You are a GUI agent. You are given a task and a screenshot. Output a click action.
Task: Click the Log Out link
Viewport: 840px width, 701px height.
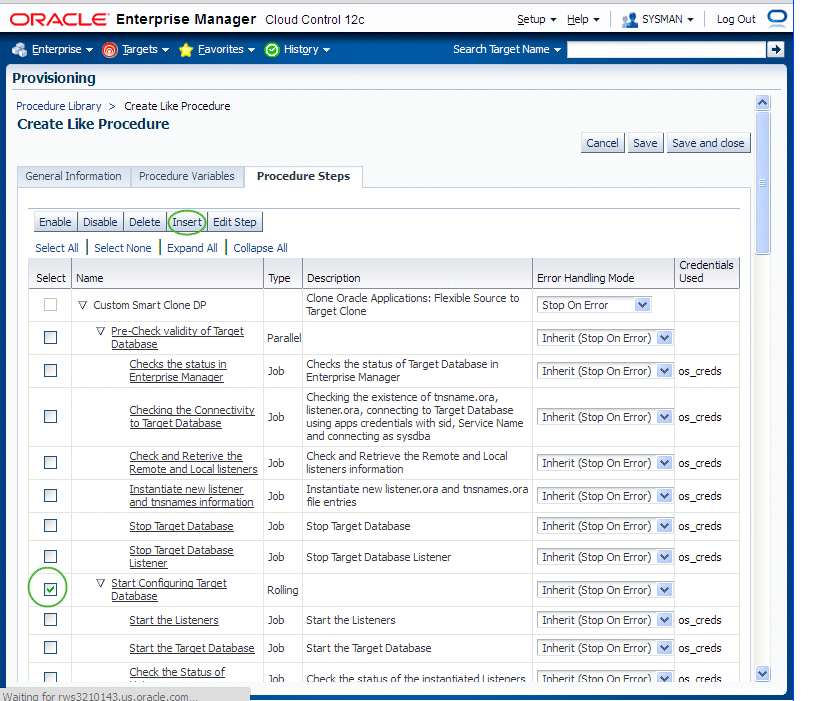[736, 19]
